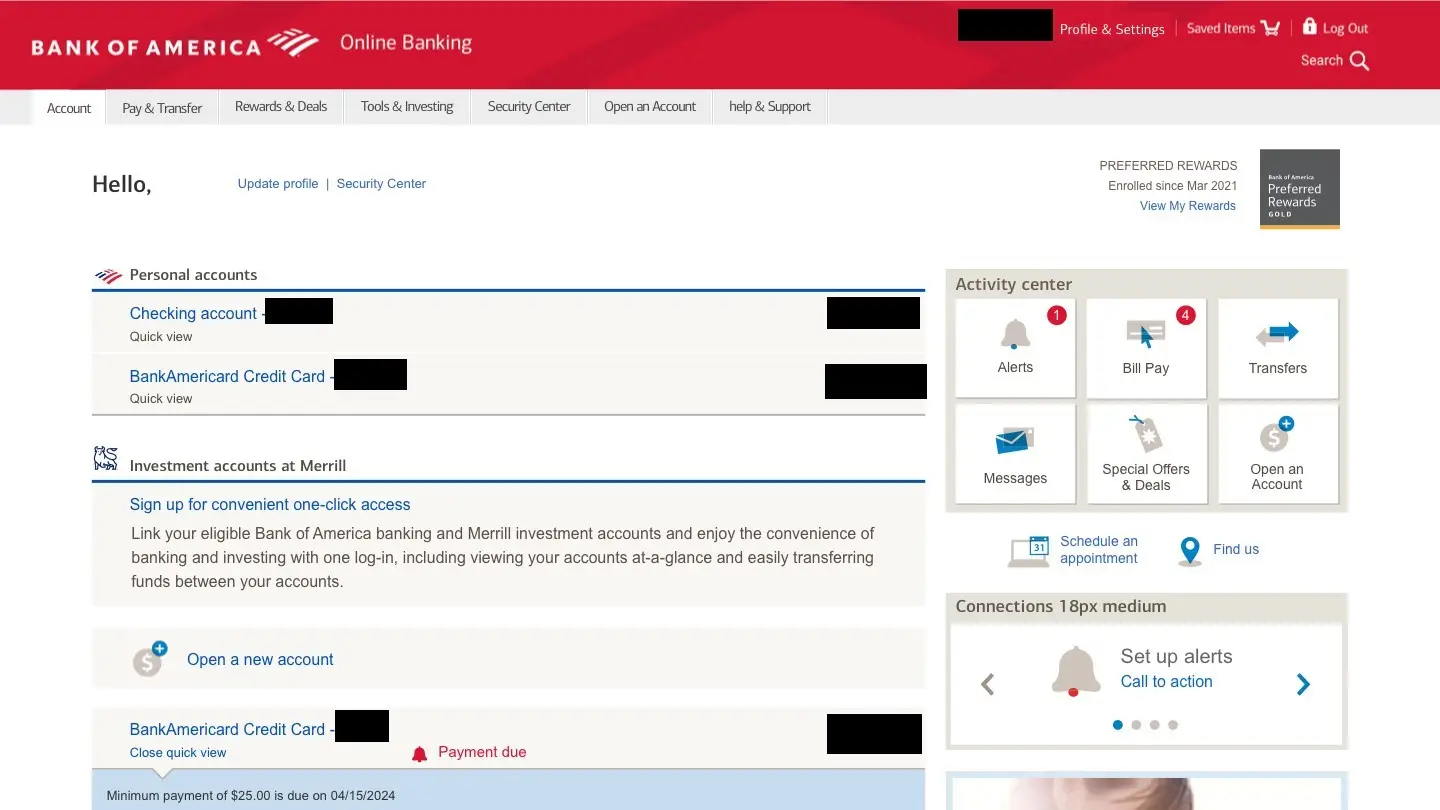Switch to the Pay & Transfer tab

coord(161,106)
